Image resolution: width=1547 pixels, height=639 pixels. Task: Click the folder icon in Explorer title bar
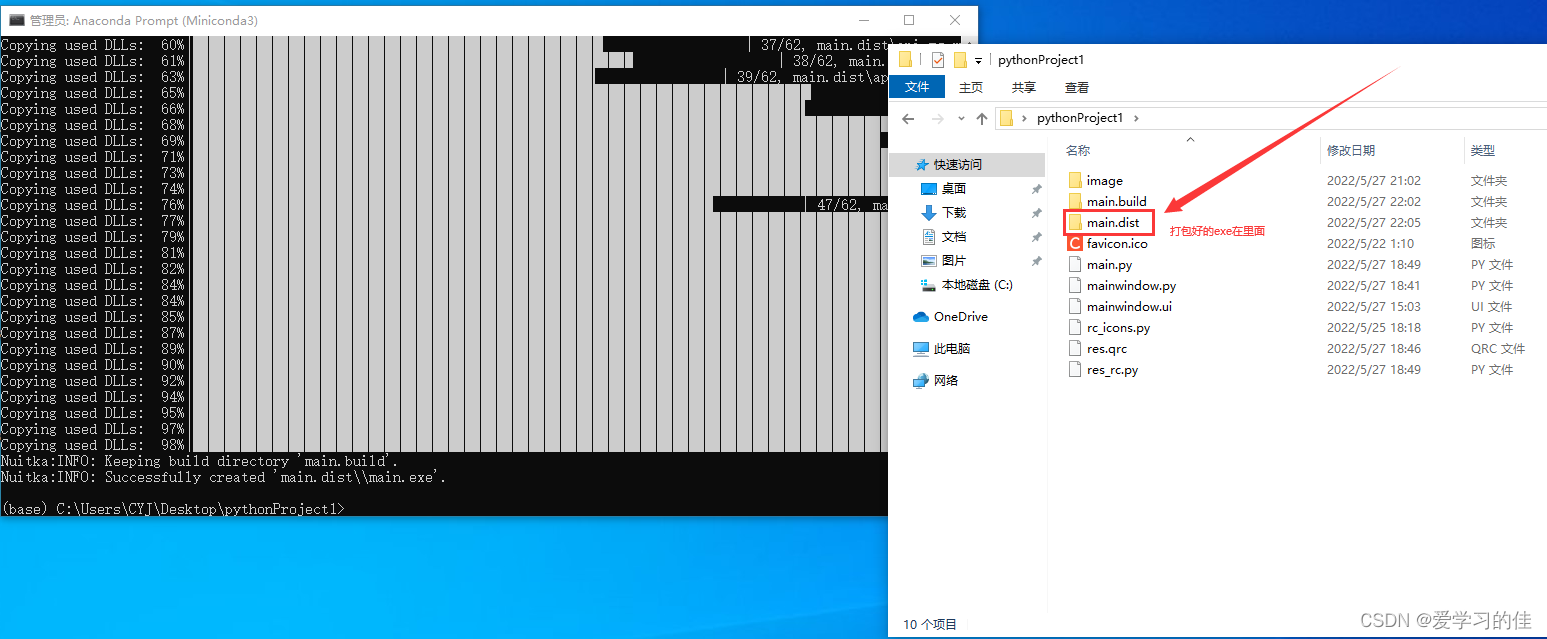tap(905, 60)
